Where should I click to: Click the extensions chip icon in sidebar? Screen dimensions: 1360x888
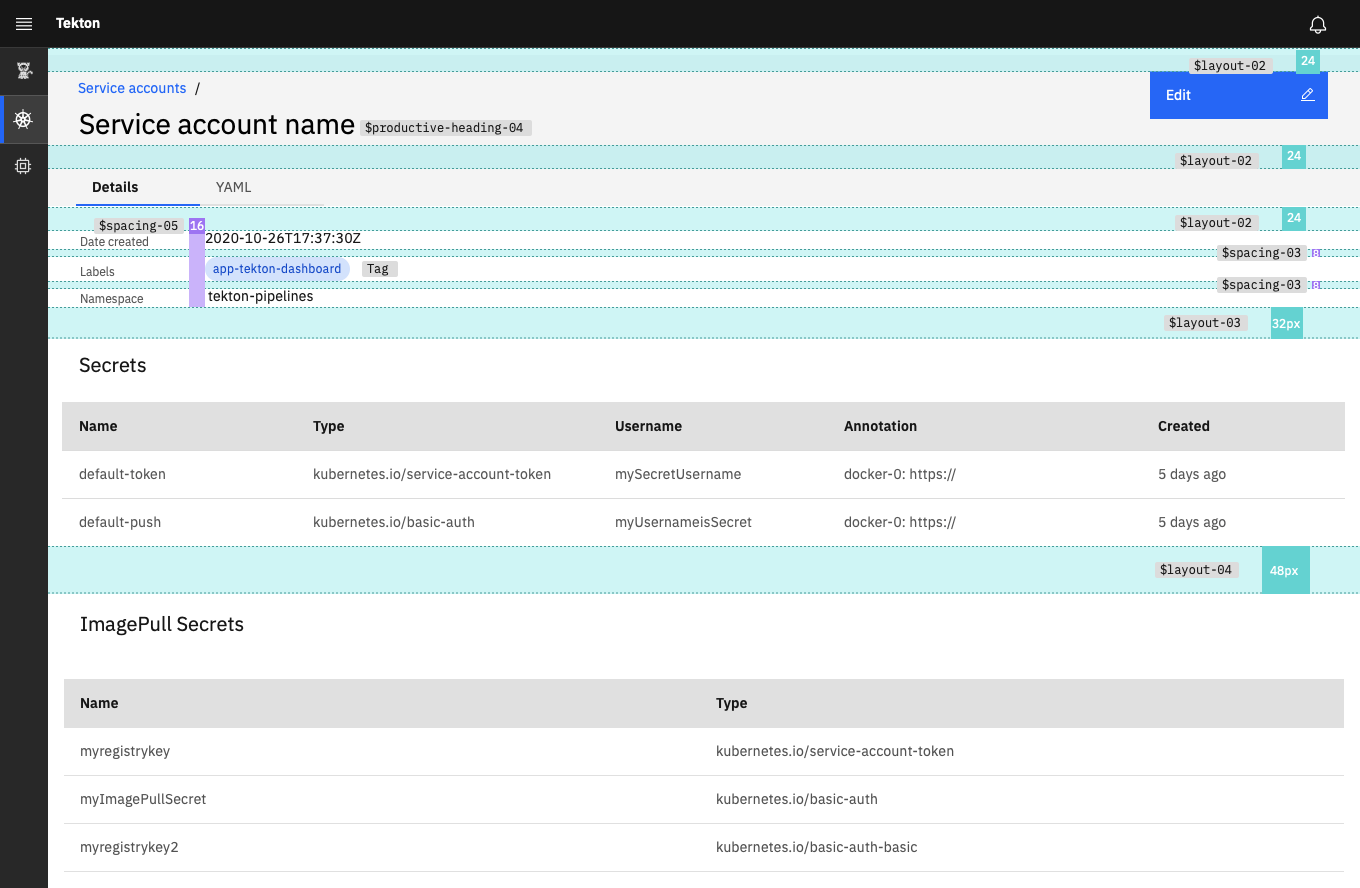pyautogui.click(x=23, y=165)
